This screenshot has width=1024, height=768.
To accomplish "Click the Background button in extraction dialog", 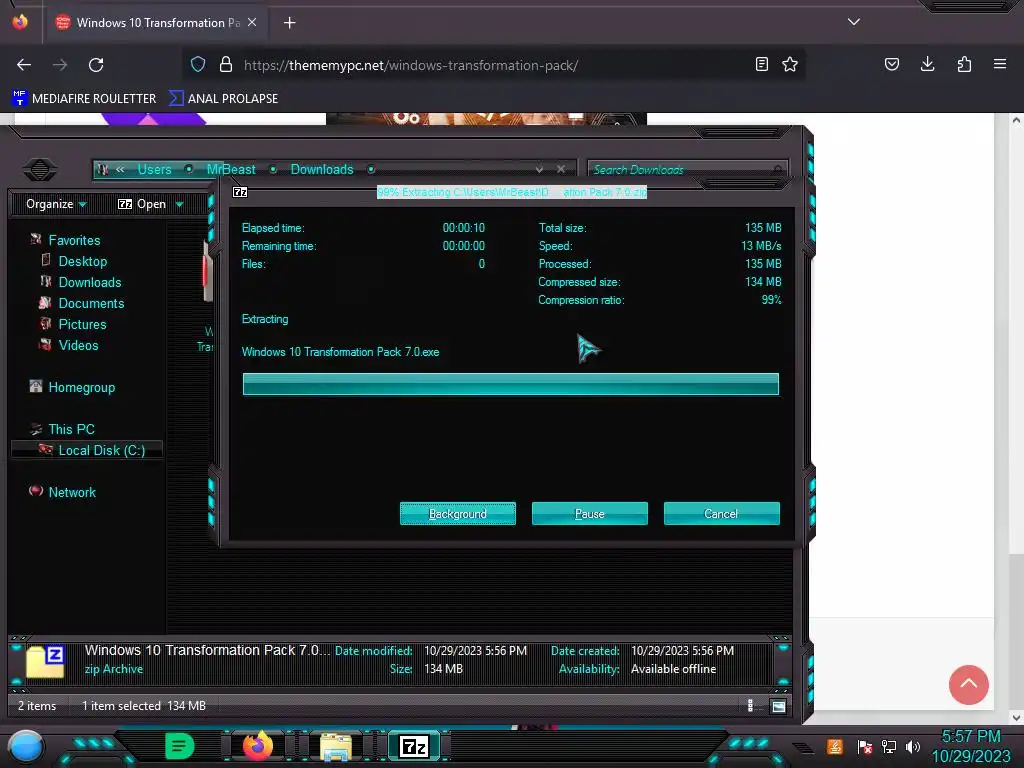I will point(457,513).
